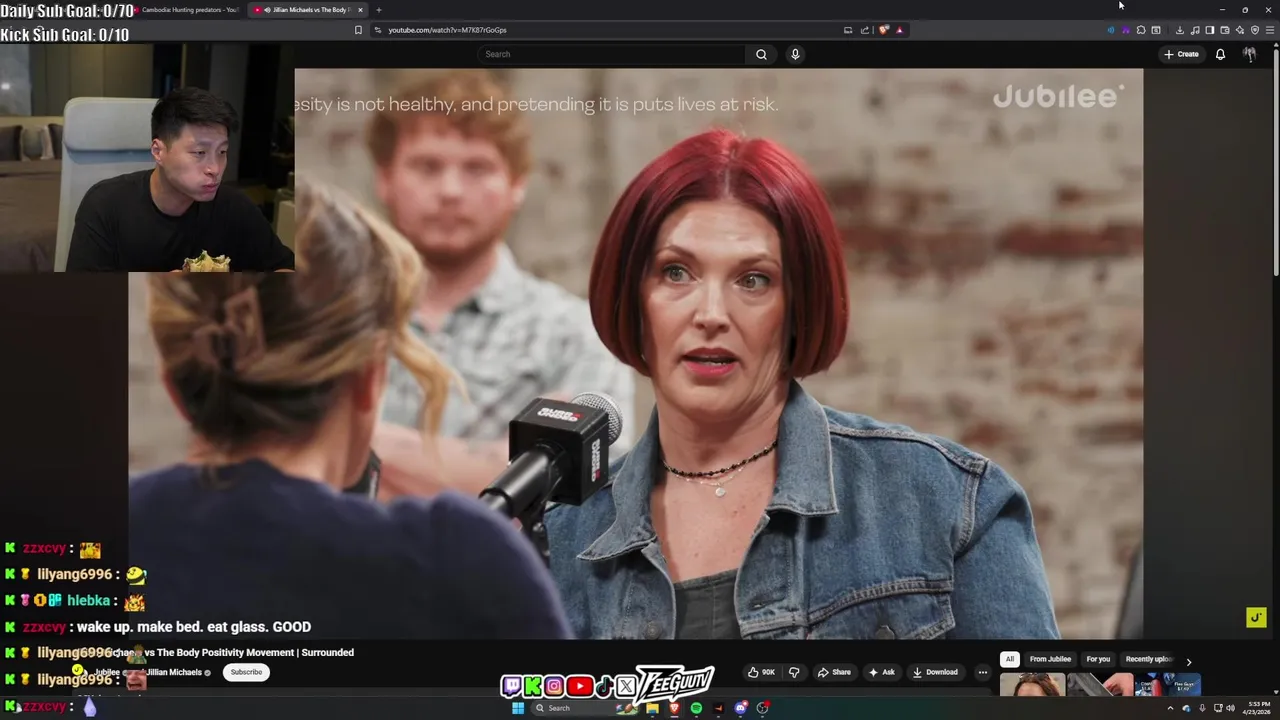Open the YouTube Create menu

(x=1181, y=54)
